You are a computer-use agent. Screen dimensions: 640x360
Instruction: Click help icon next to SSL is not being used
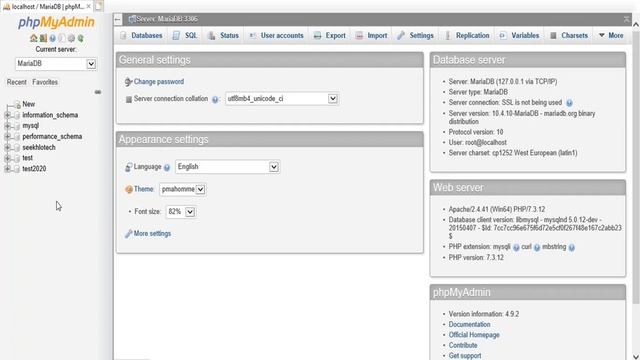click(x=569, y=103)
